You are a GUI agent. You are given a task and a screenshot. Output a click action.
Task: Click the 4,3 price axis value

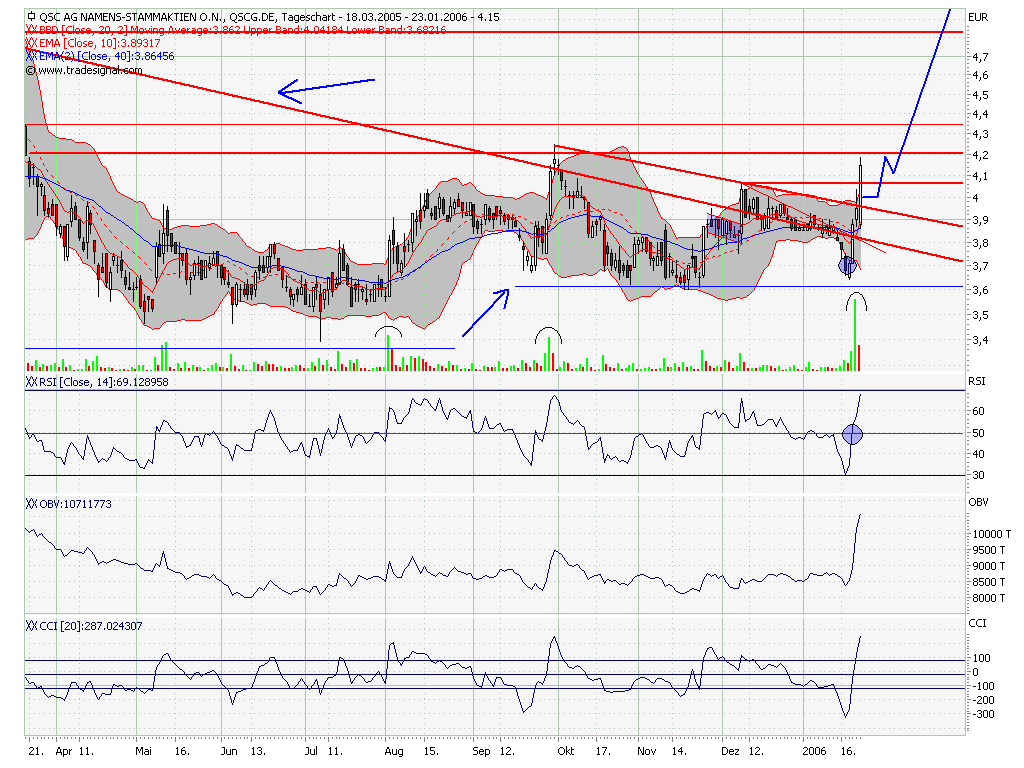pyautogui.click(x=980, y=135)
